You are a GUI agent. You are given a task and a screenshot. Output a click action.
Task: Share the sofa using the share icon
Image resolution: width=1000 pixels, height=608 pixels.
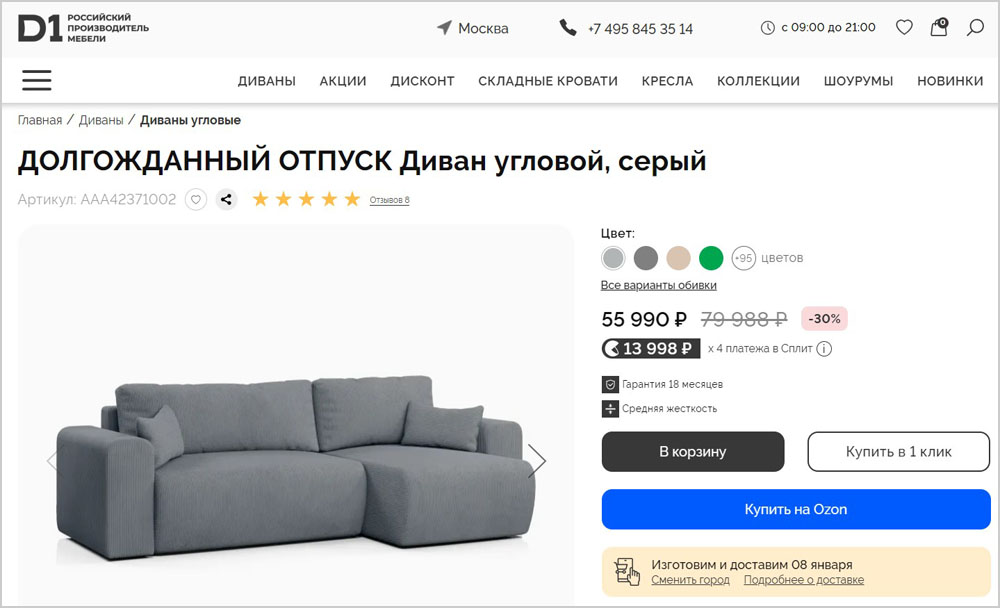[x=226, y=199]
